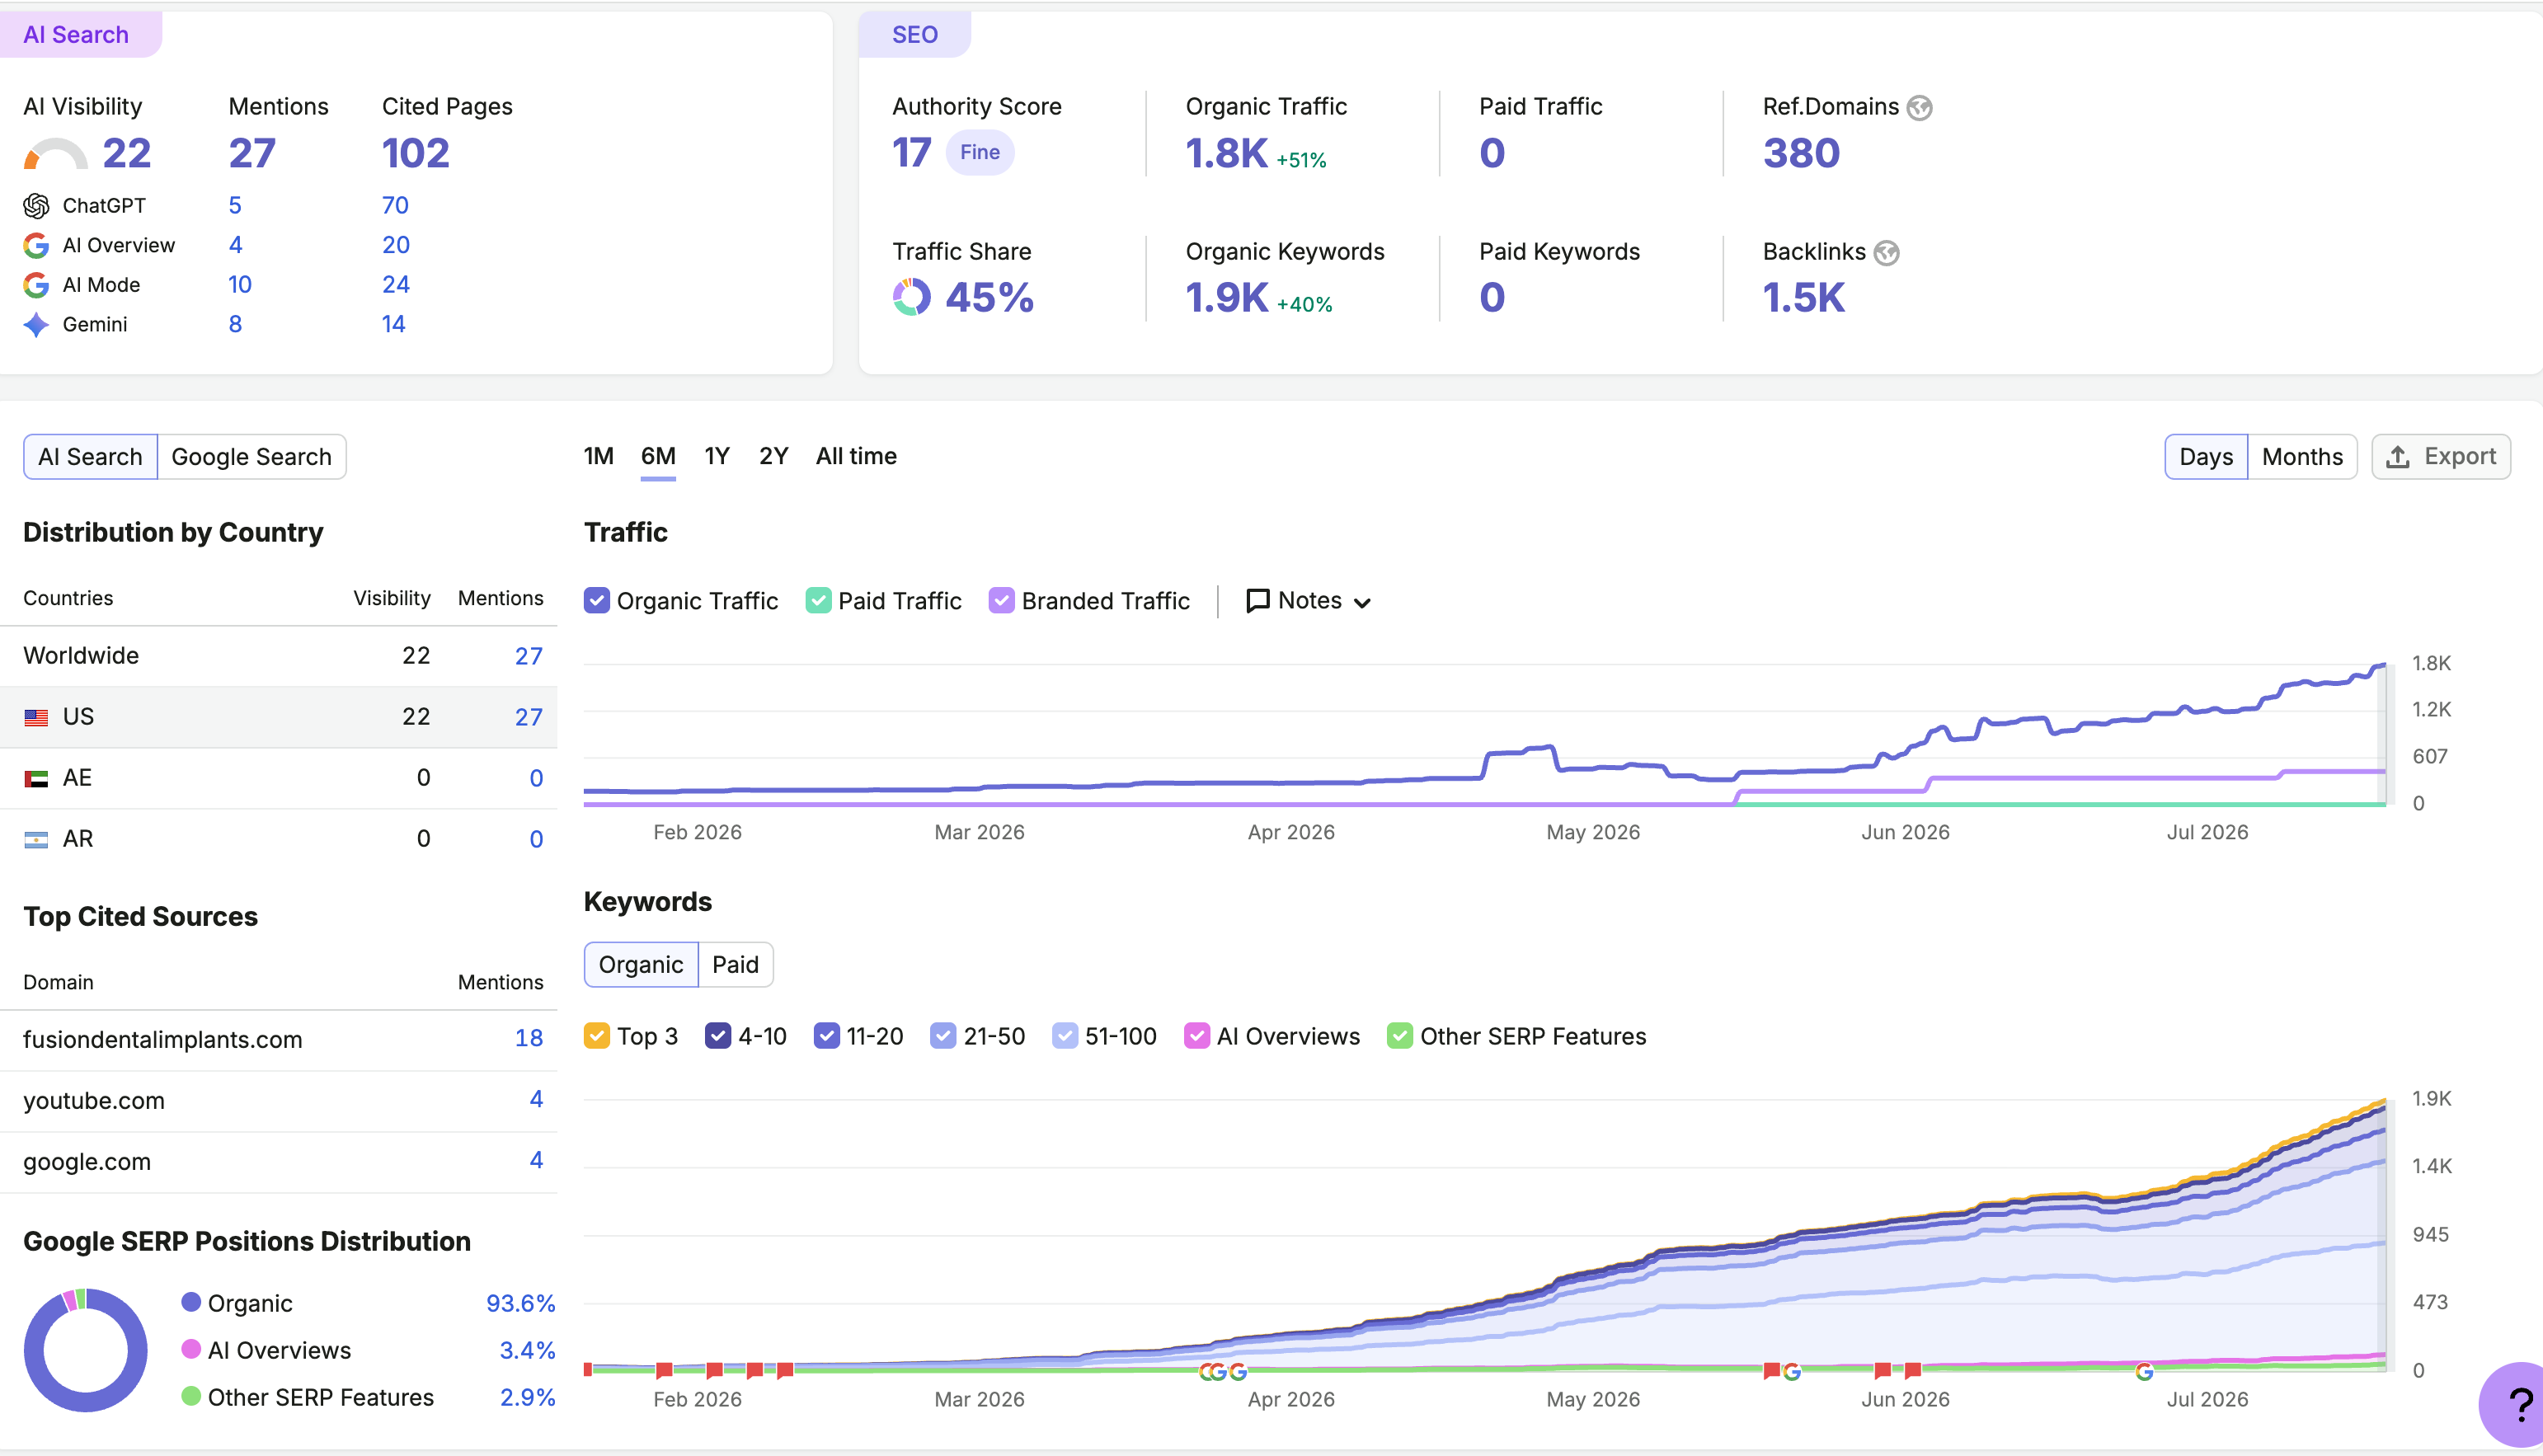Toggle the Paid Traffic checkbox

pyautogui.click(x=818, y=600)
